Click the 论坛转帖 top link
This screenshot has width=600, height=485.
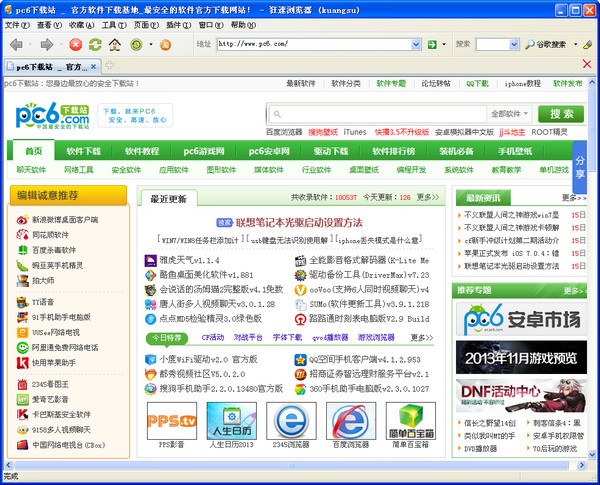click(x=436, y=83)
